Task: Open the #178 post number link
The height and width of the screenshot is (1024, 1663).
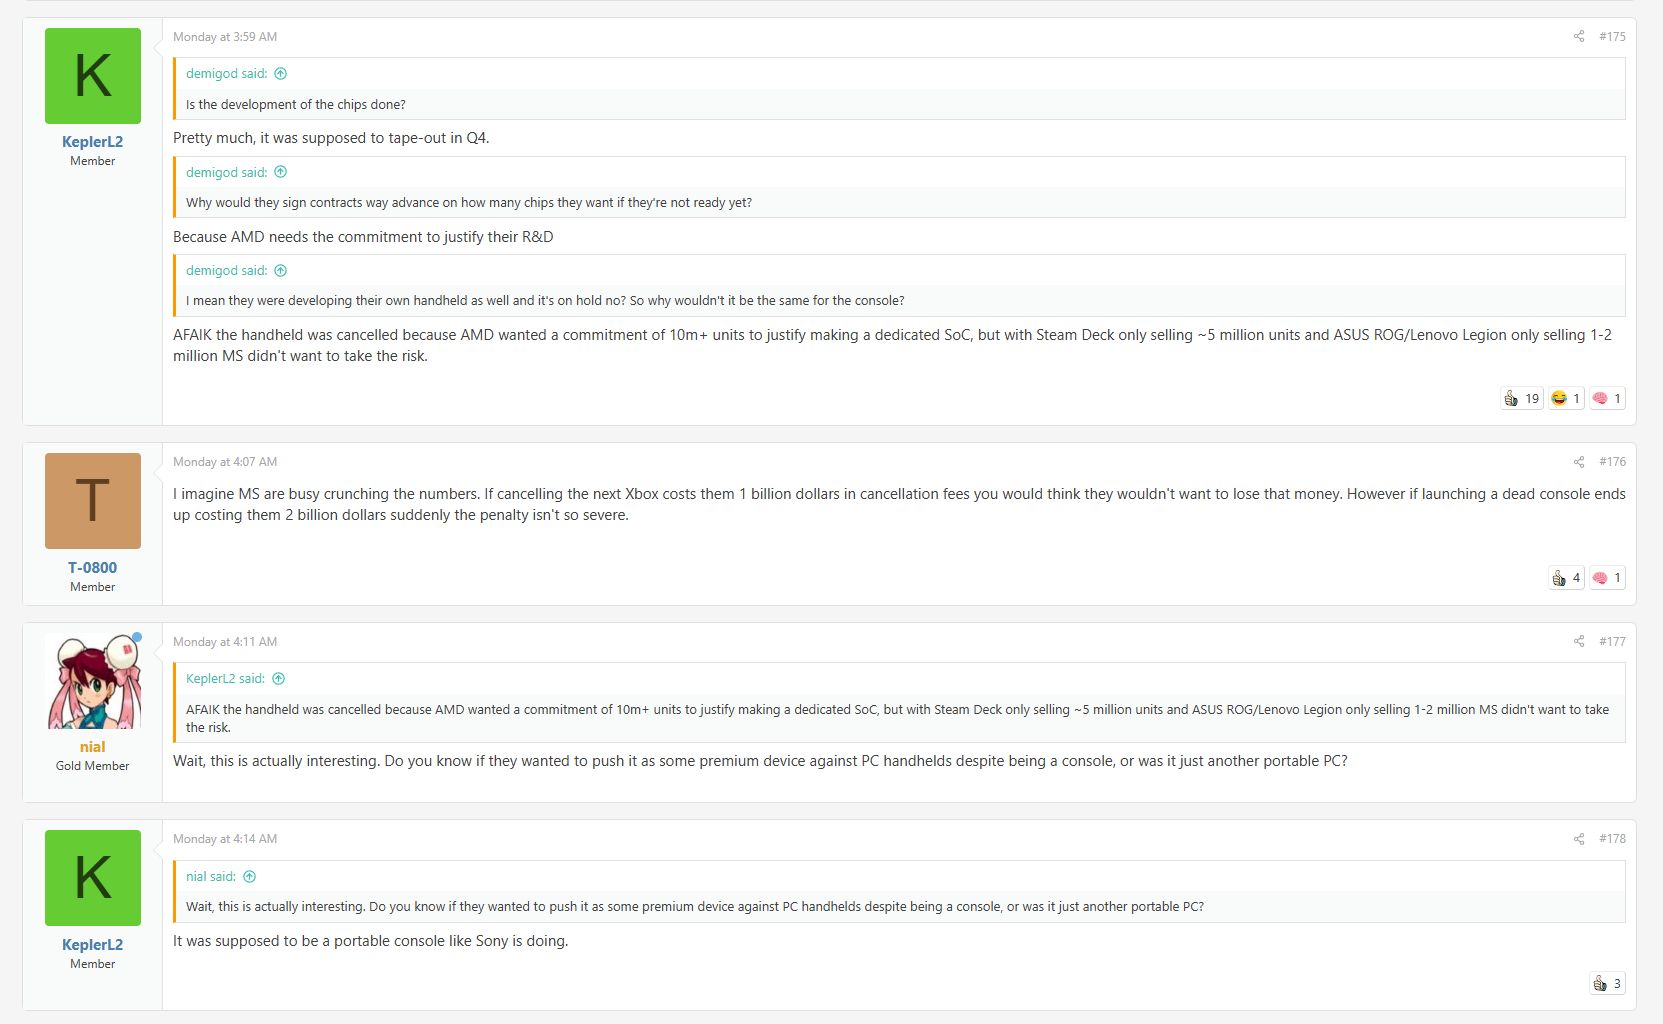Action: pyautogui.click(x=1612, y=839)
